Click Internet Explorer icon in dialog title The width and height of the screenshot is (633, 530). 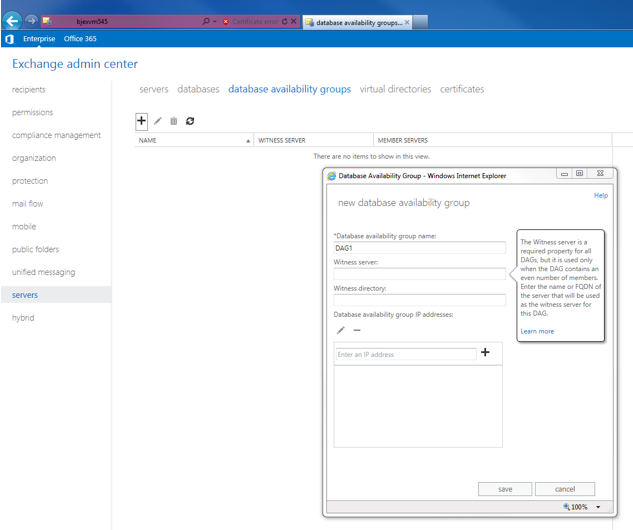[332, 176]
